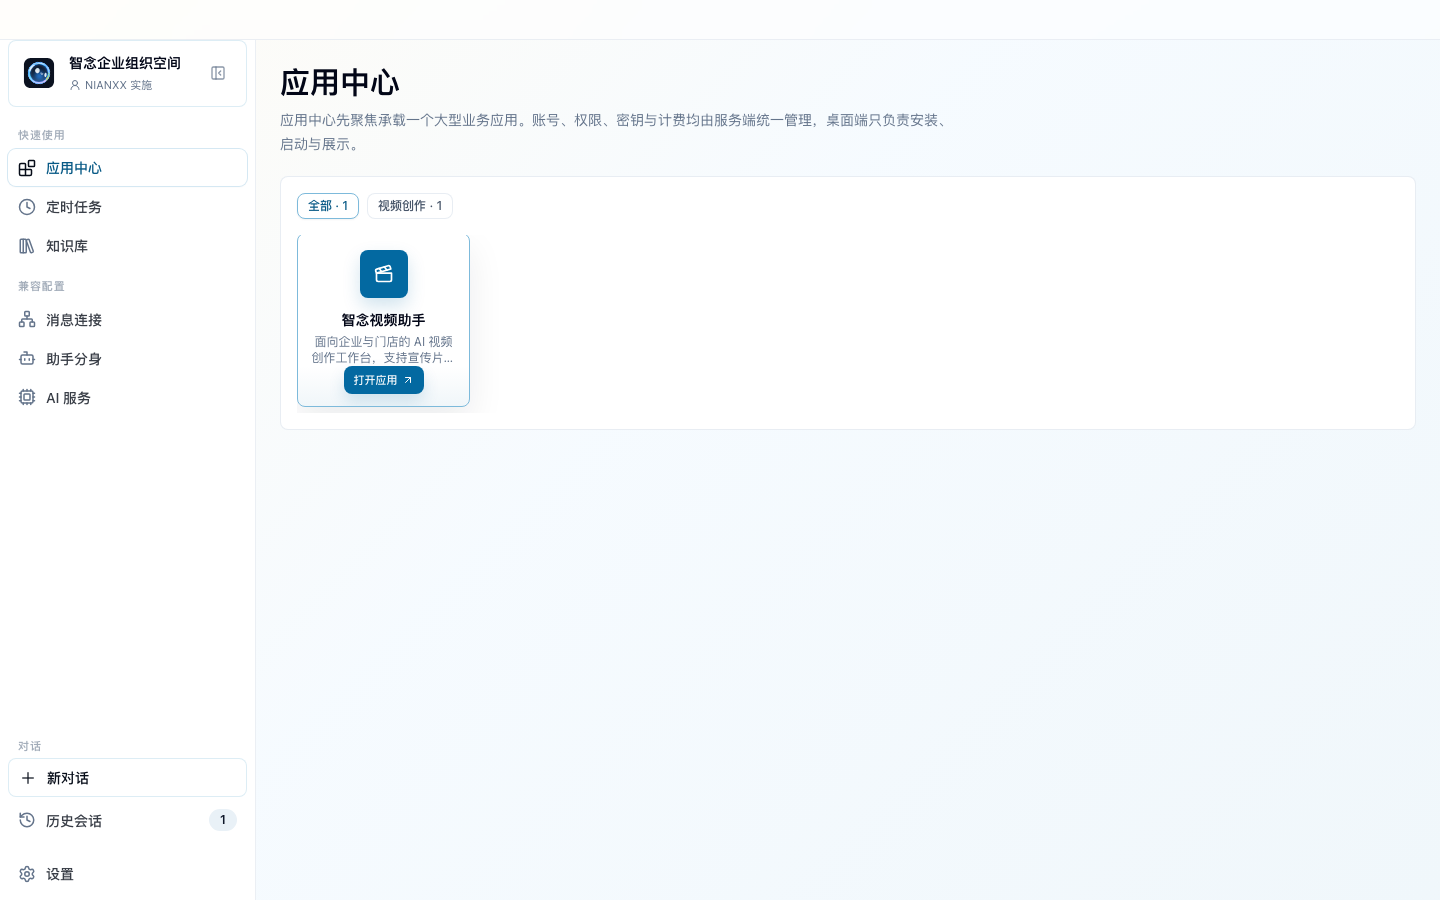This screenshot has width=1440, height=900.
Task: Click the NIANXX 实施 user label
Action: (119, 85)
